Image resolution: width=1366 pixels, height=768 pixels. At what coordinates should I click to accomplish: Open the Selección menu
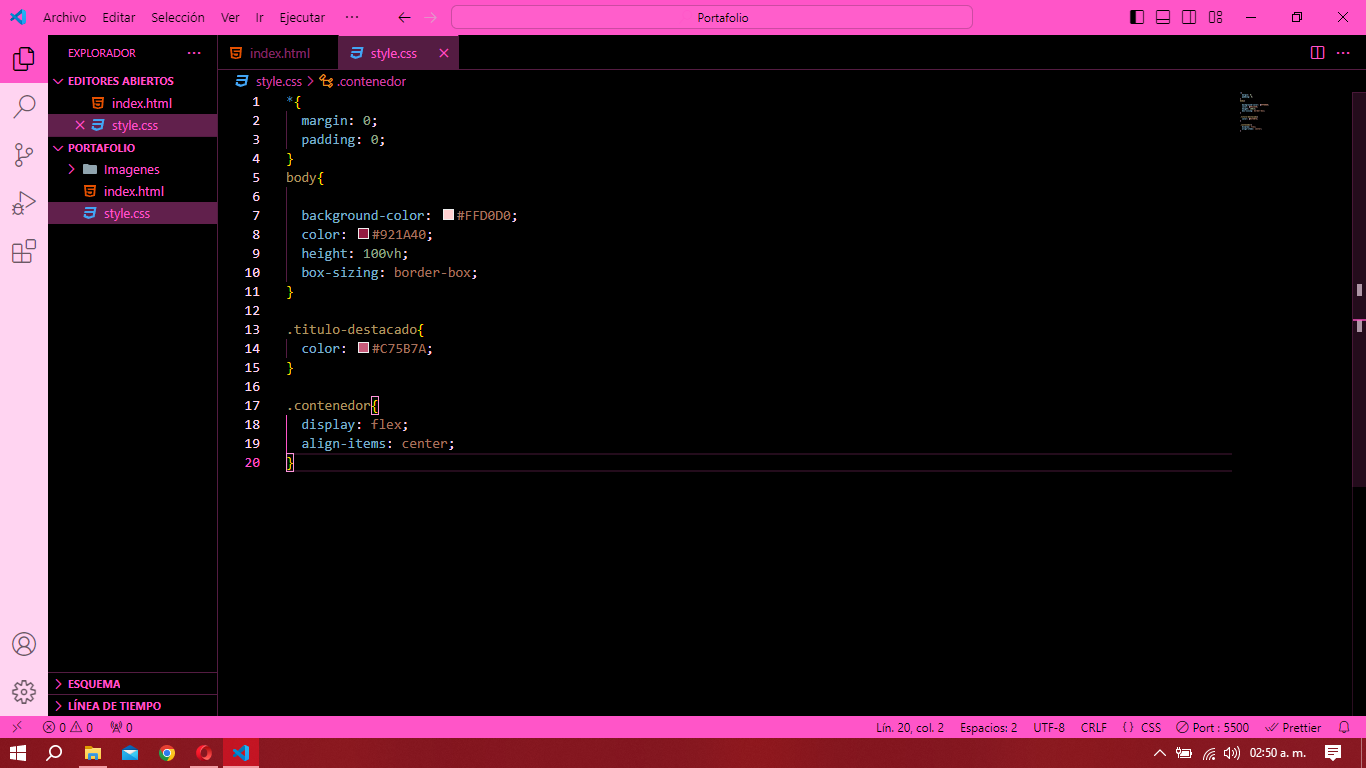pos(178,17)
